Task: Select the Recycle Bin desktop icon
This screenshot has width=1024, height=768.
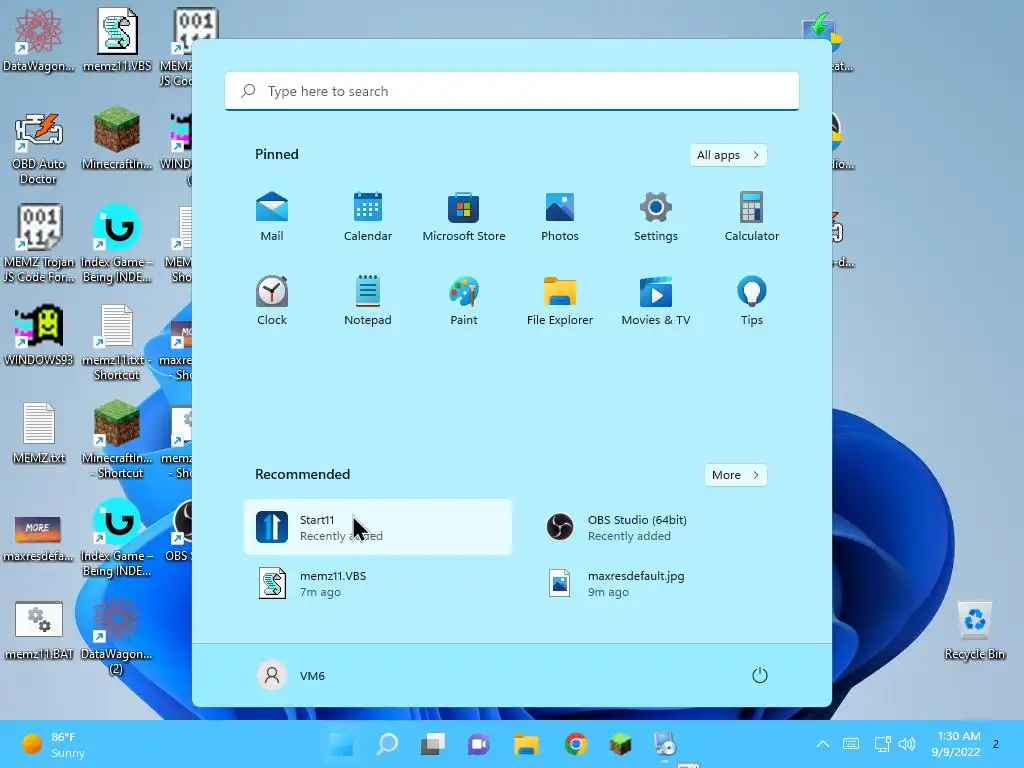Action: (x=974, y=631)
